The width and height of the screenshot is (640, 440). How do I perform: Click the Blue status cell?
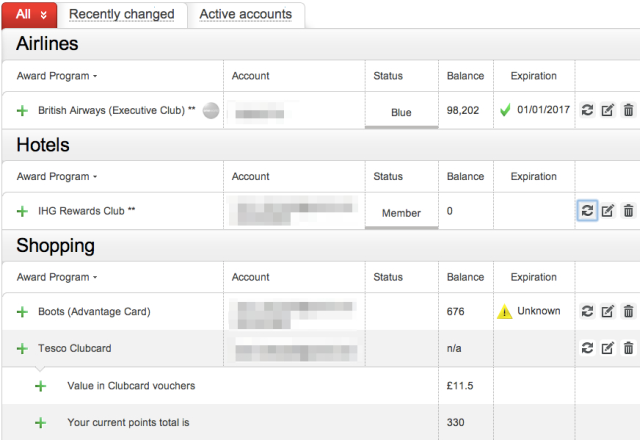point(401,112)
